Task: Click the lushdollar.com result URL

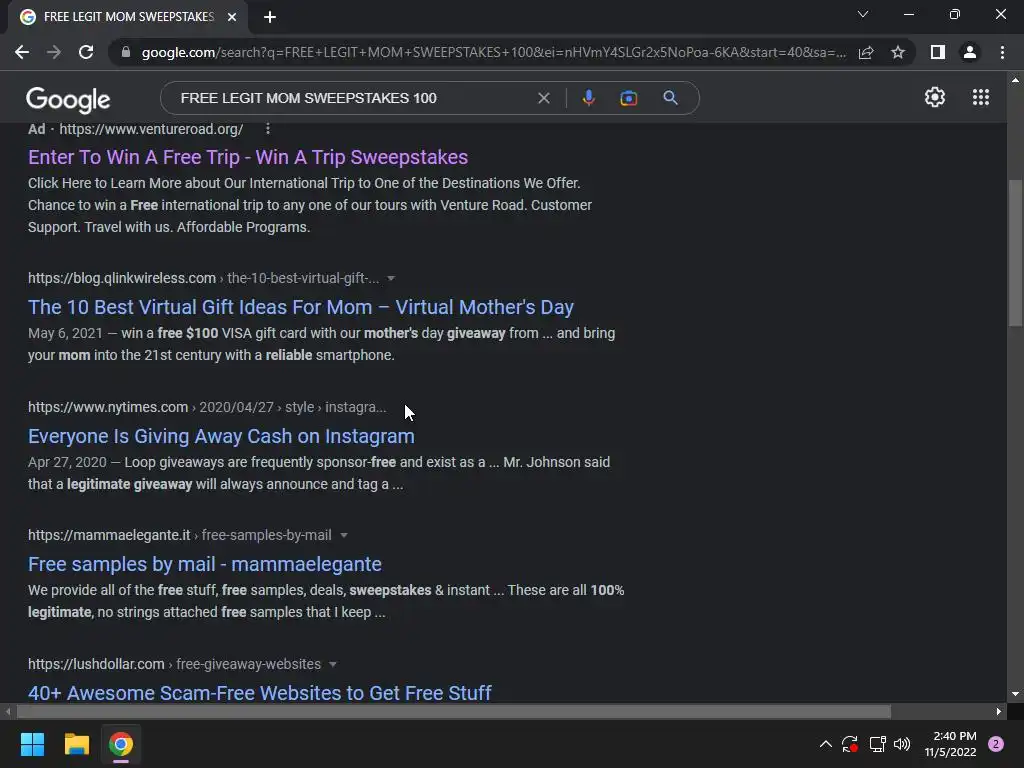Action: (96, 664)
